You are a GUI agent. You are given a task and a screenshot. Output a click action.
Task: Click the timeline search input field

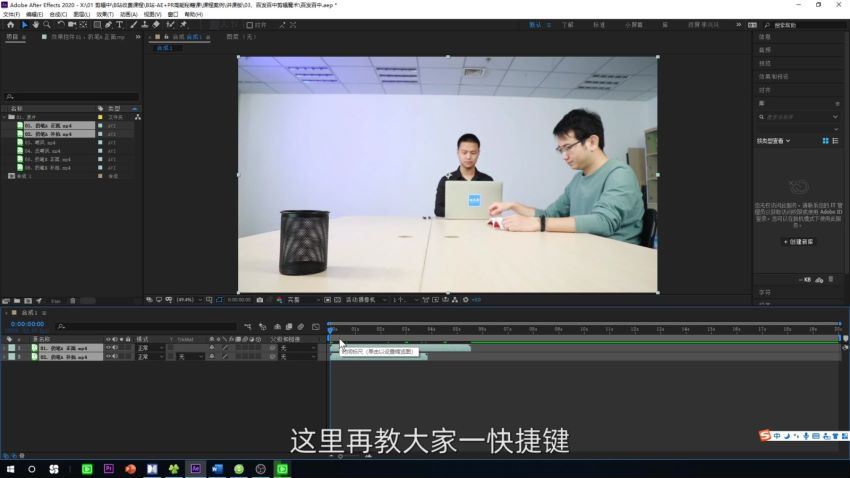(x=150, y=327)
